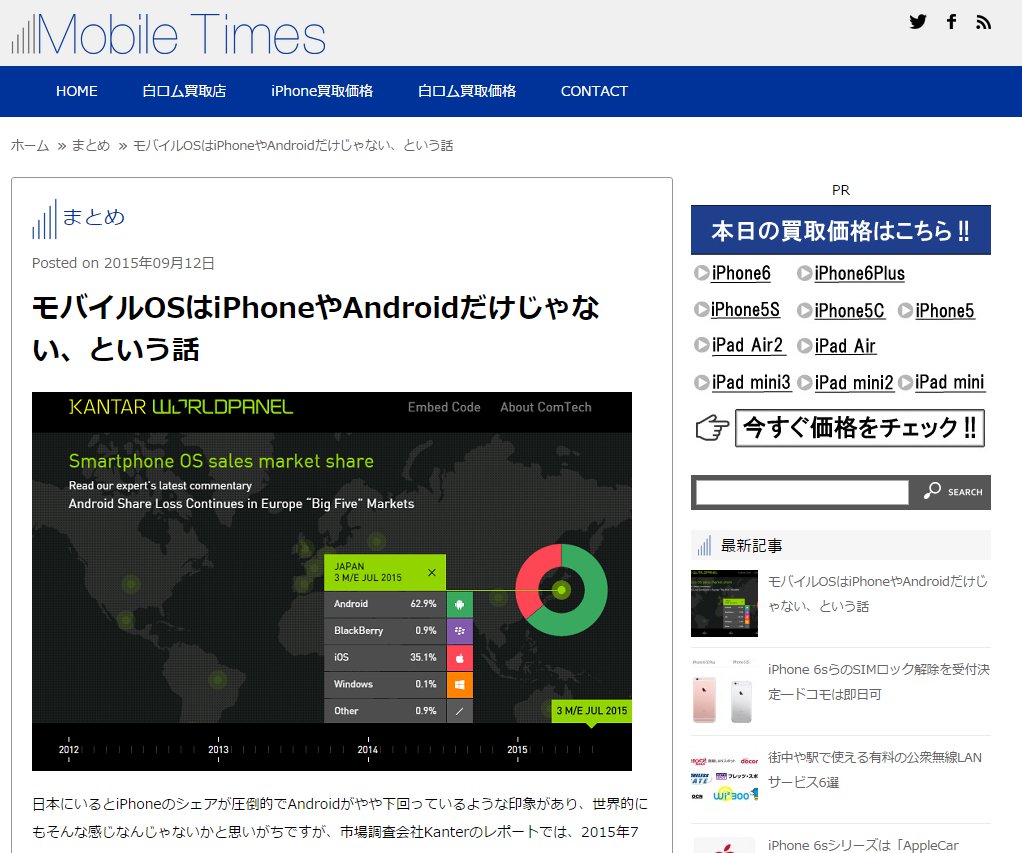The image size is (1022, 853).
Task: Select the 2013 mark on the timeline
Action: [x=218, y=749]
